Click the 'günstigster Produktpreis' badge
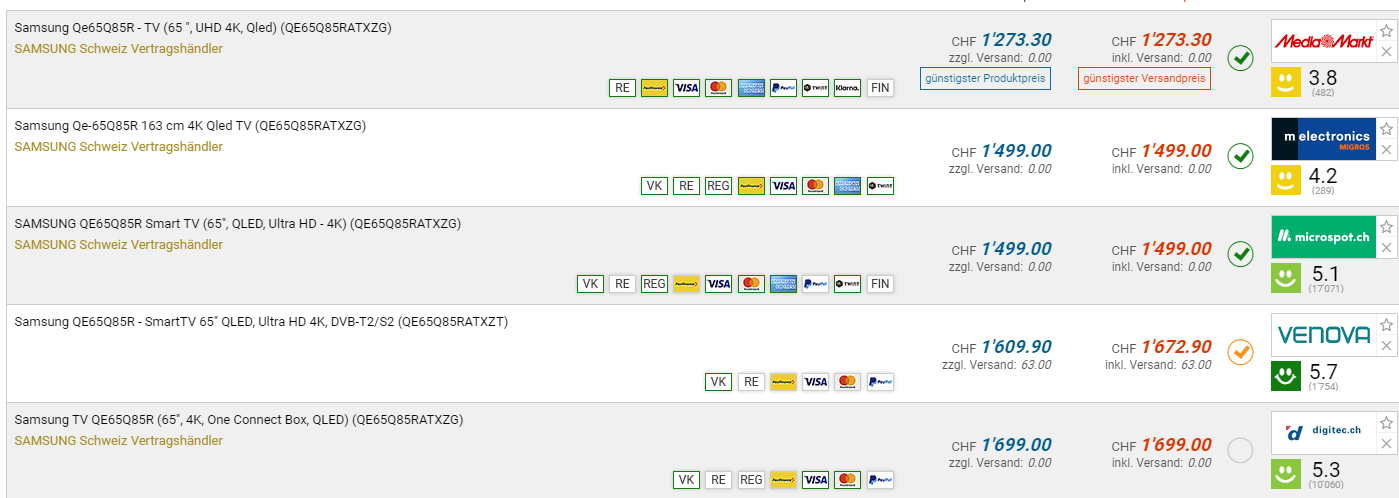 (985, 78)
